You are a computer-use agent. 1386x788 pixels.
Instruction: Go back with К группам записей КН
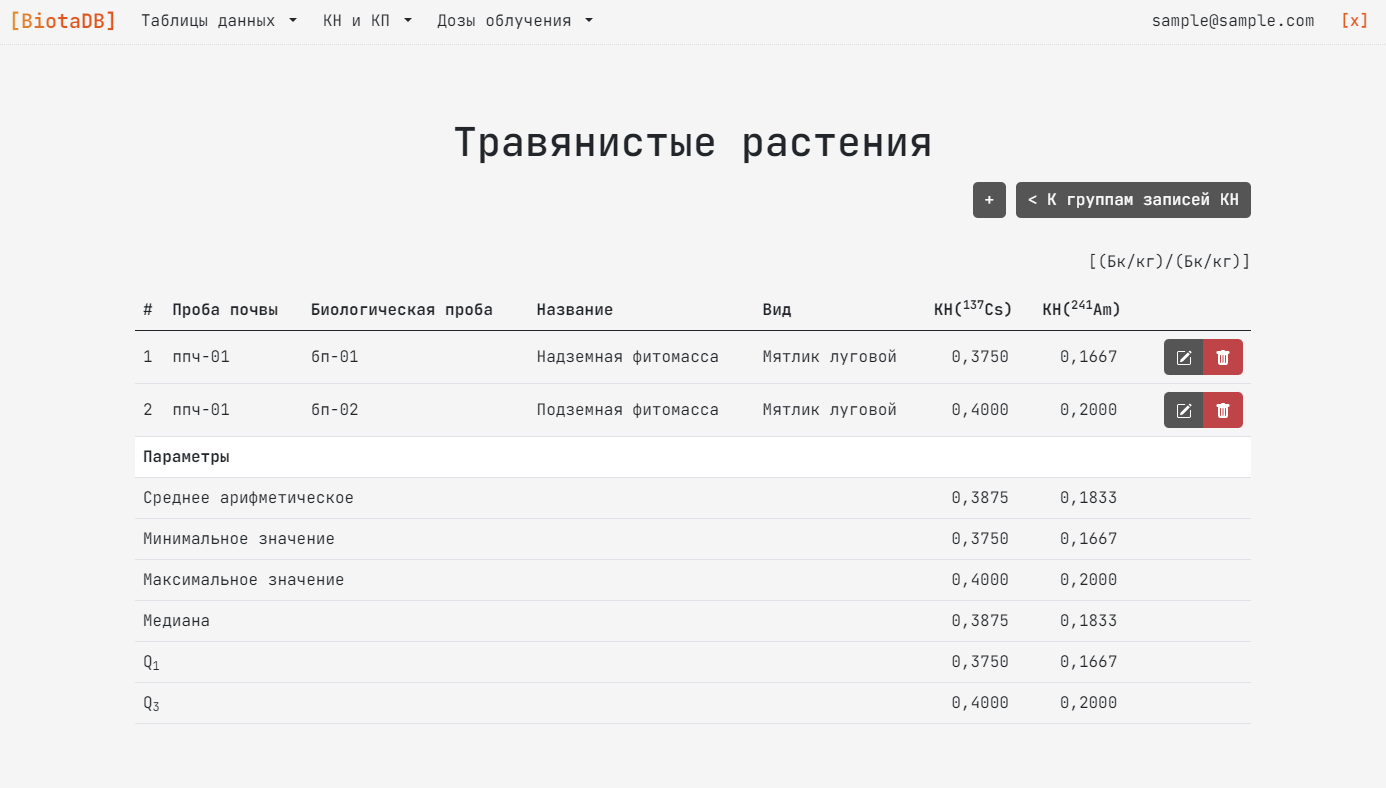[1133, 200]
